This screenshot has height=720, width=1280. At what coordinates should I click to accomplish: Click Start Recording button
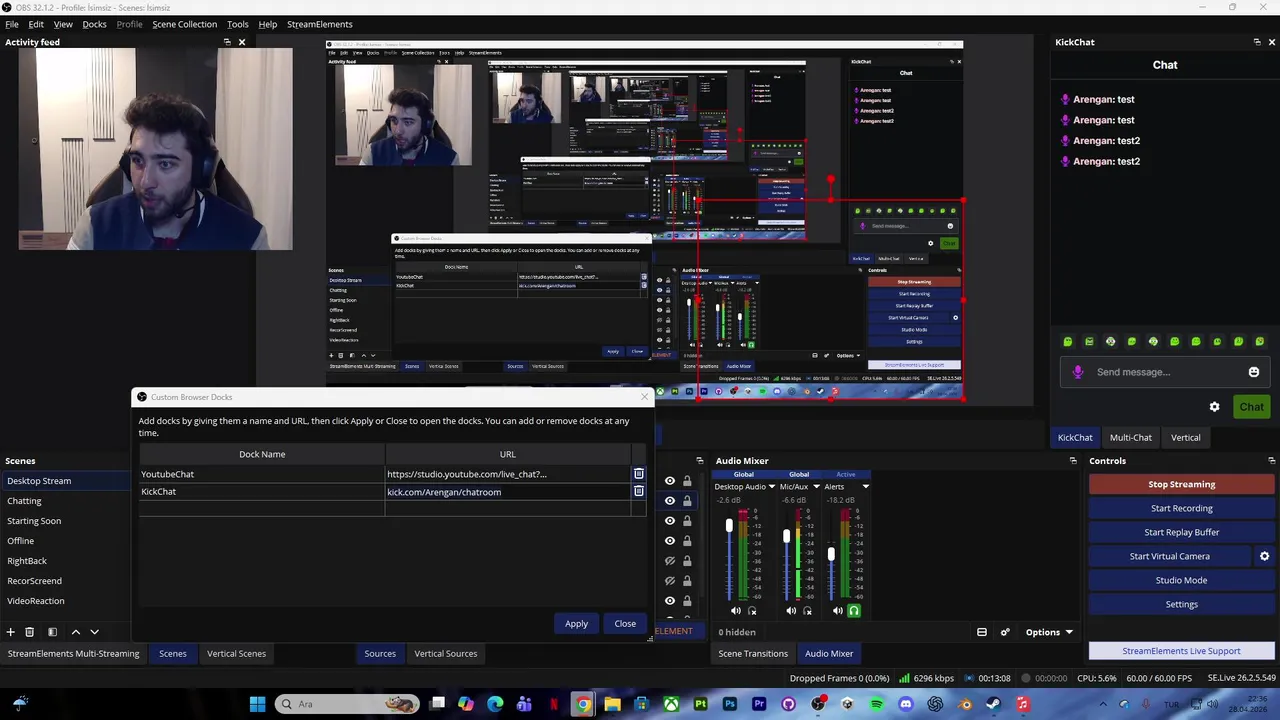click(1181, 508)
